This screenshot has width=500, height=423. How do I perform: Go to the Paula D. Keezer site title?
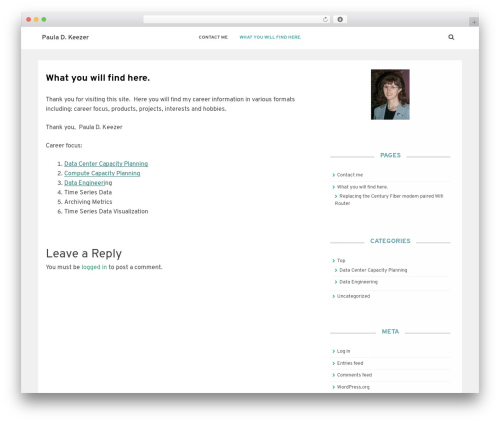click(x=65, y=37)
